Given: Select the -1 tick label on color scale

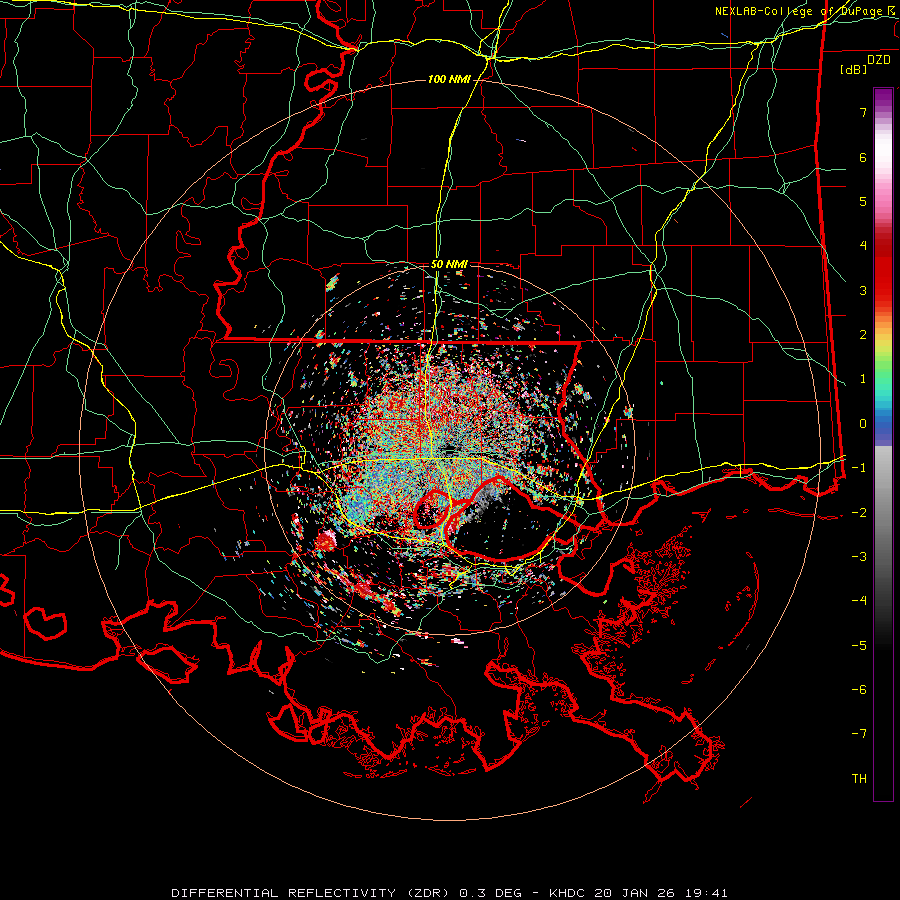Looking at the screenshot, I should (859, 468).
